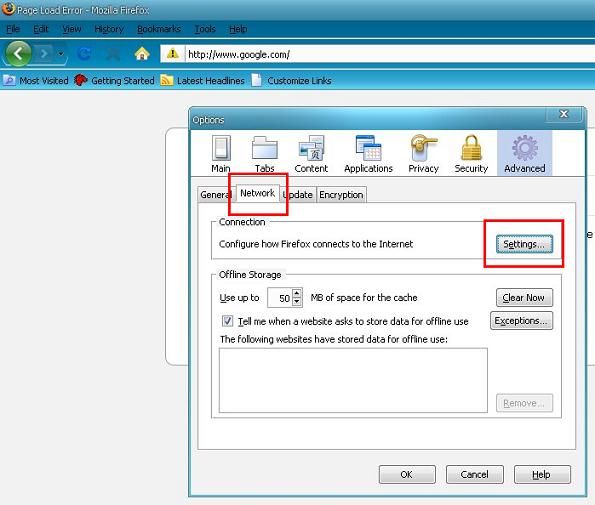Open the Bookmarks menu
595x505 pixels.
point(159,29)
